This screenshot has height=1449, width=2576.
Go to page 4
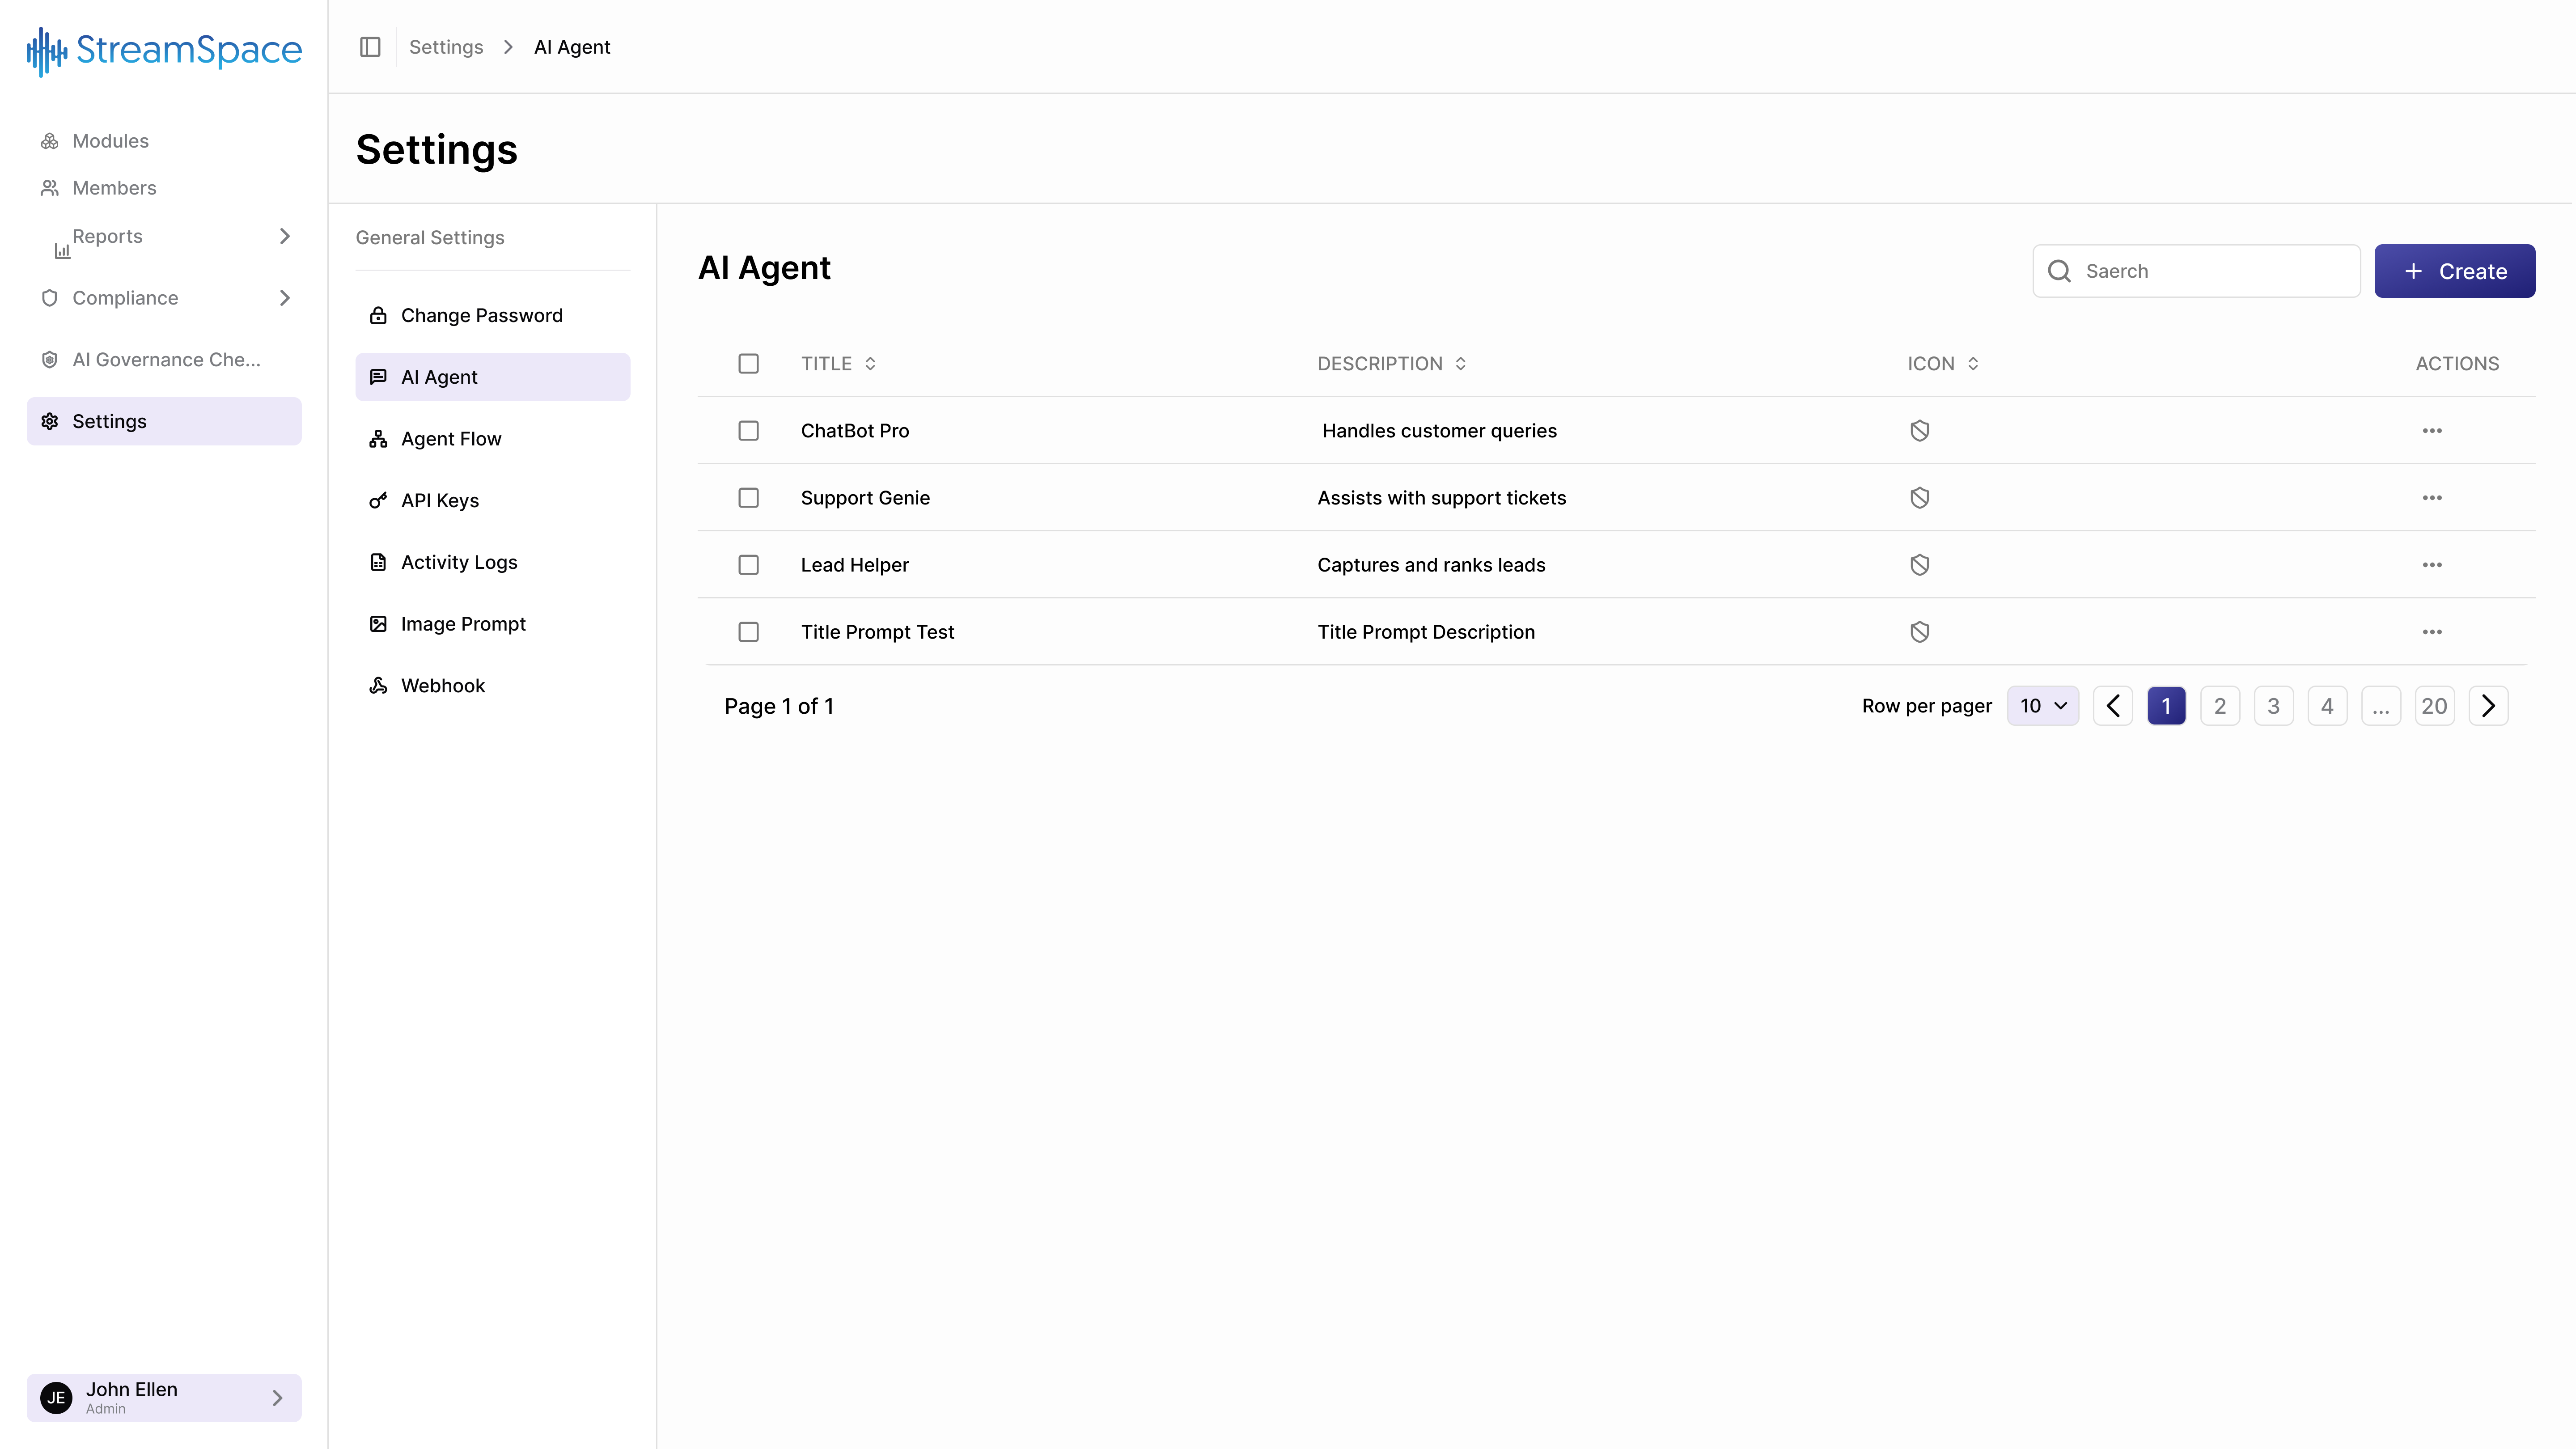[x=2327, y=706]
